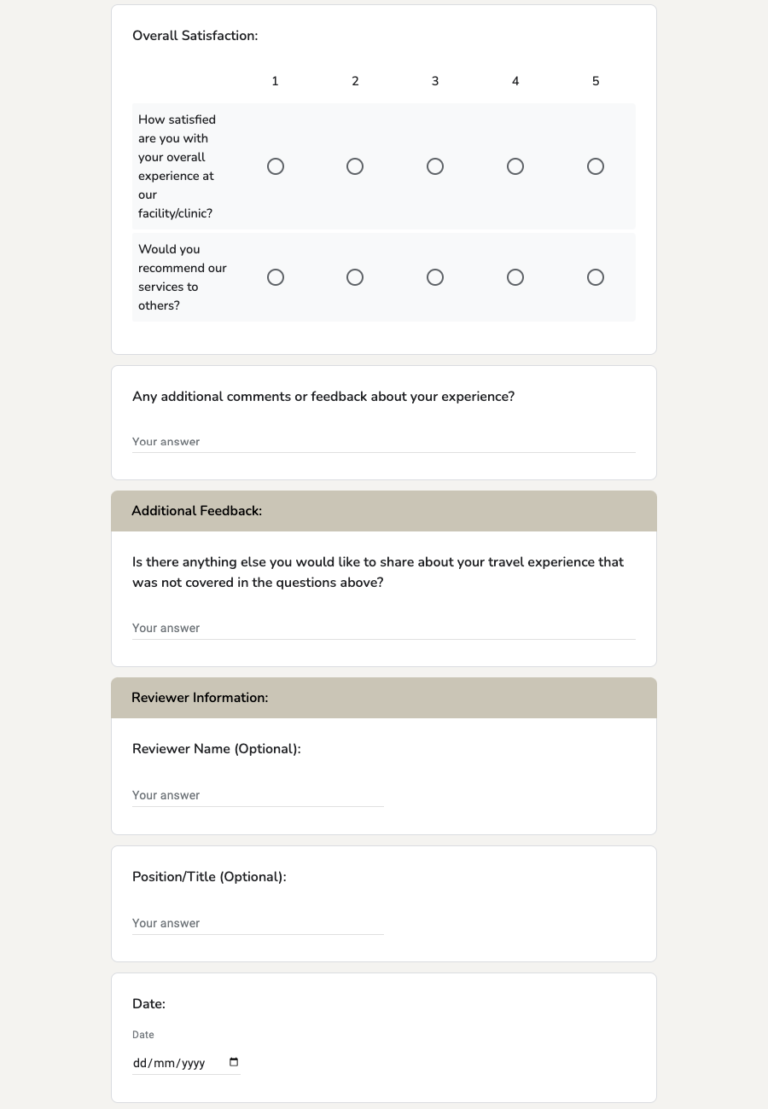Select rating 5 for overall facility satisfaction
Screen dimensions: 768x1109
(595, 166)
